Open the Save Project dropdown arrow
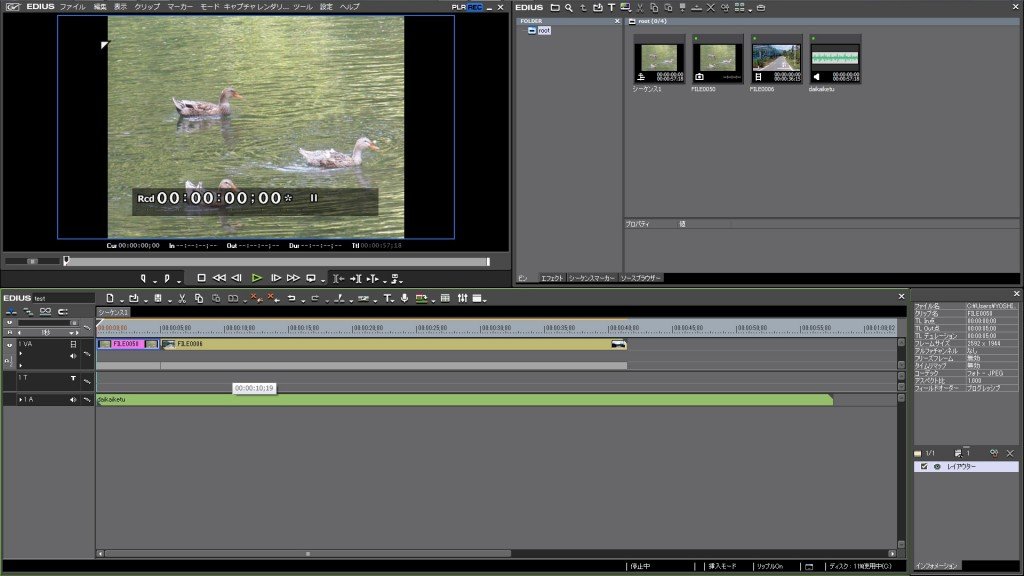Screen dimensions: 1024x576 (x=168, y=300)
